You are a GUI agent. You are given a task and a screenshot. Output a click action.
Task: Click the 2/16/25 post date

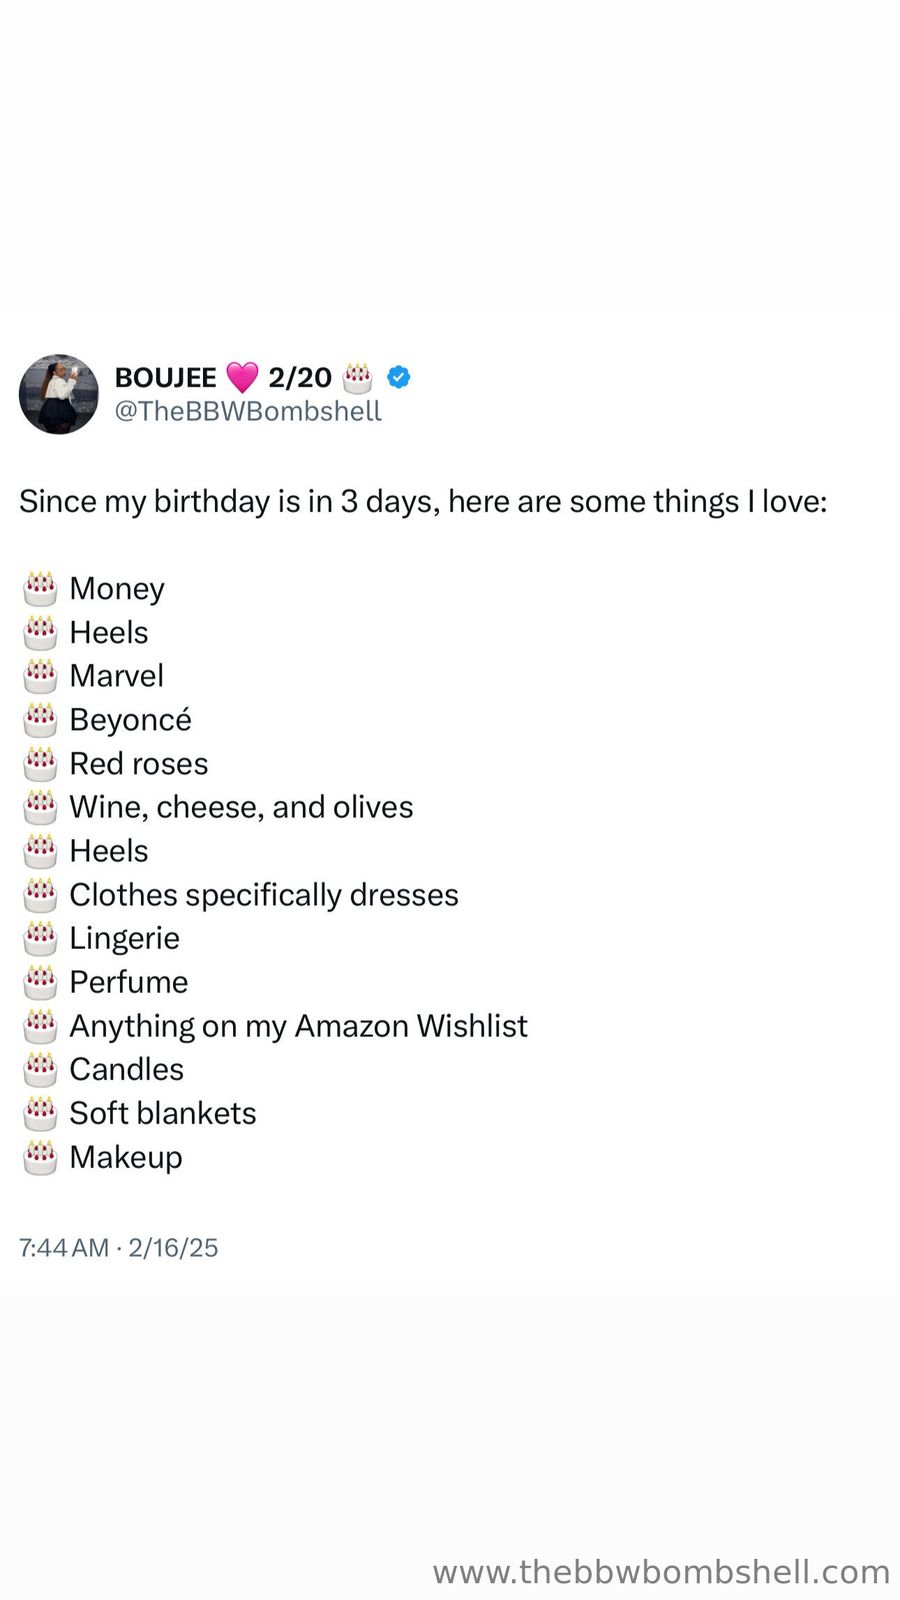tap(173, 1248)
